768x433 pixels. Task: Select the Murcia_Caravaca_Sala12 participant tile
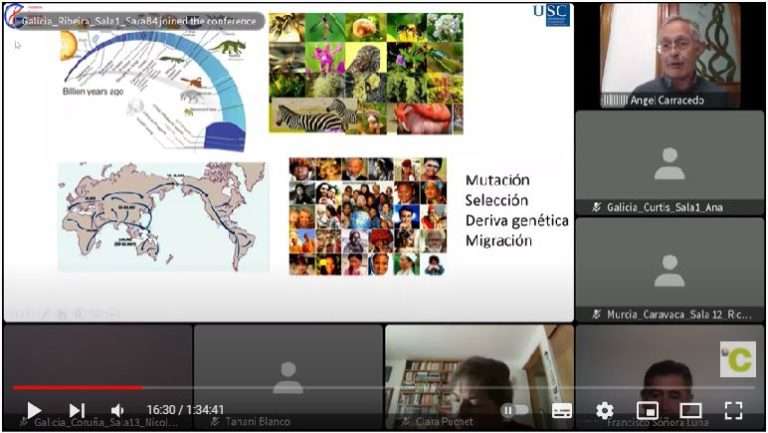pyautogui.click(x=669, y=268)
